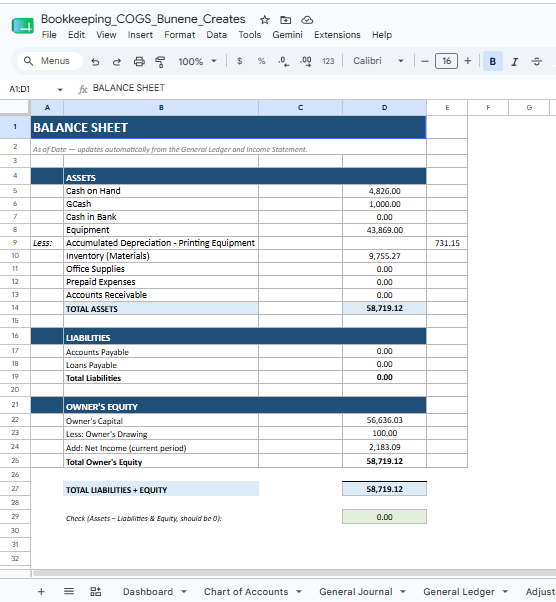Screen dimensions: 556x602
Task: Move document to a folder icon
Action: coord(286,20)
